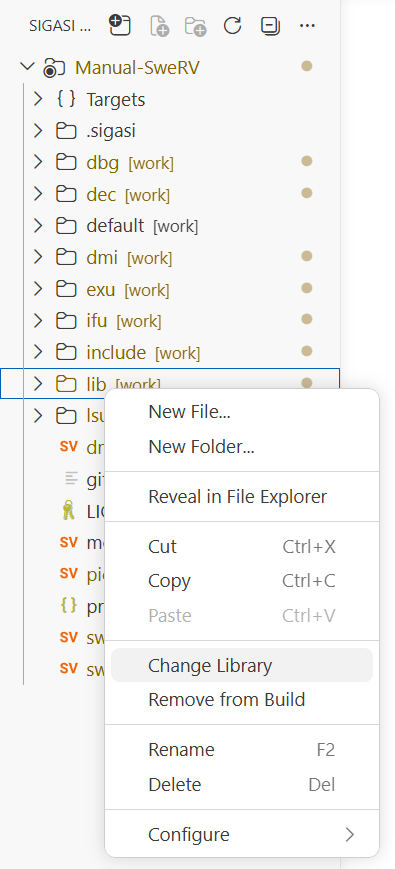
Task: Open the Configure submenu
Action: [x=242, y=834]
